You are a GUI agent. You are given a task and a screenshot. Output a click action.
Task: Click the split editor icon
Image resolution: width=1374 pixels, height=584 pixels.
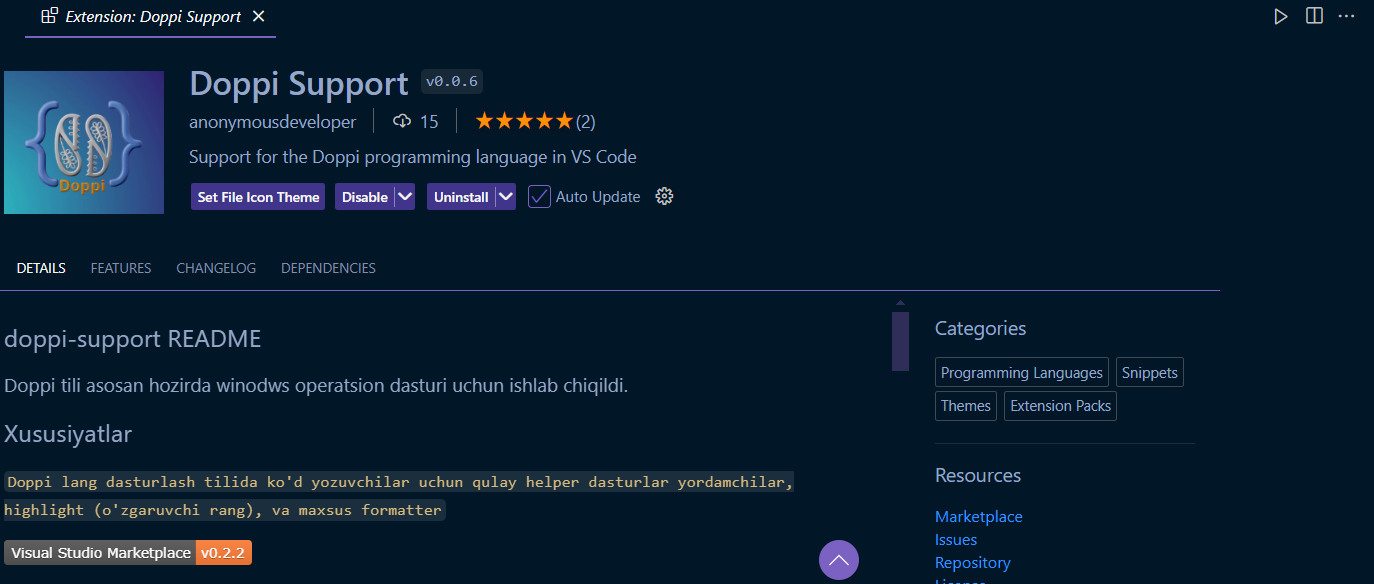tap(1314, 16)
